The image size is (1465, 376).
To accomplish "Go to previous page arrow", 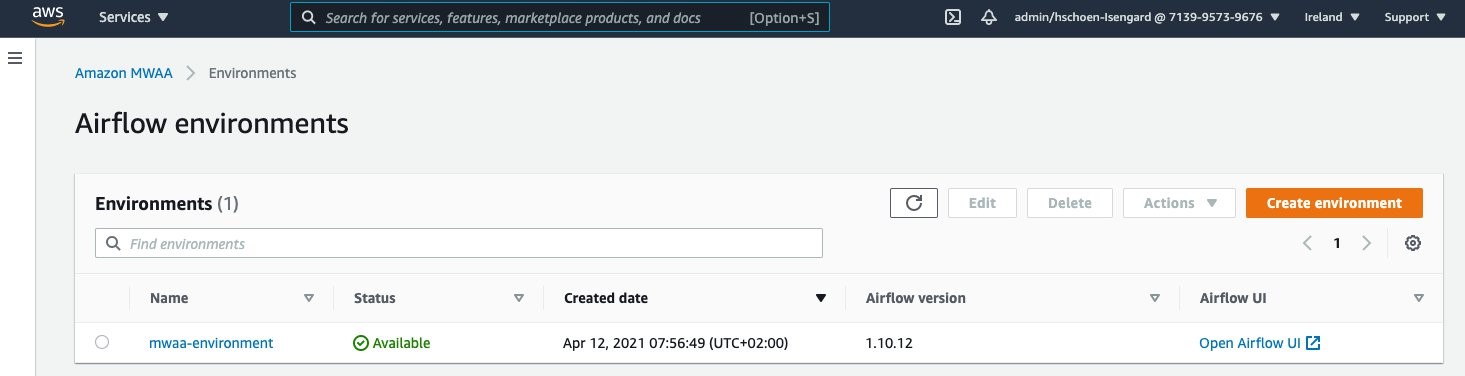I will [1306, 243].
